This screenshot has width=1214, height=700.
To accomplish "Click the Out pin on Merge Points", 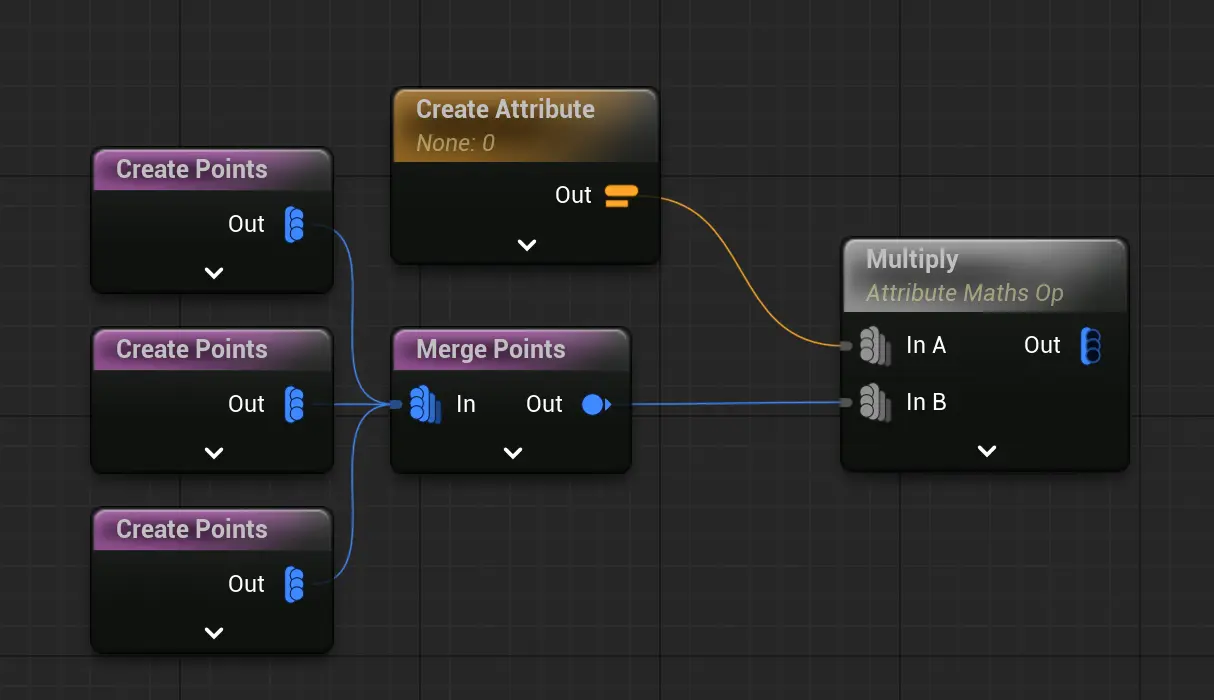I will pos(595,404).
